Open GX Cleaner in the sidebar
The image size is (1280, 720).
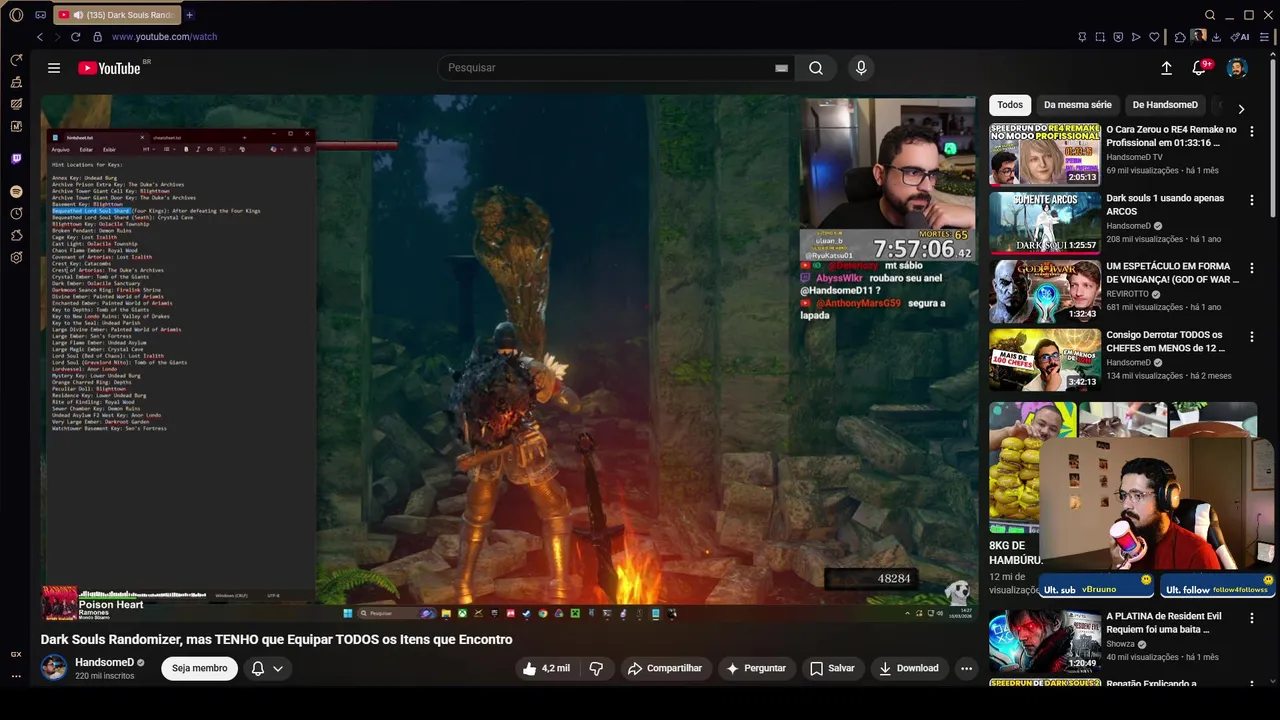tap(16, 82)
